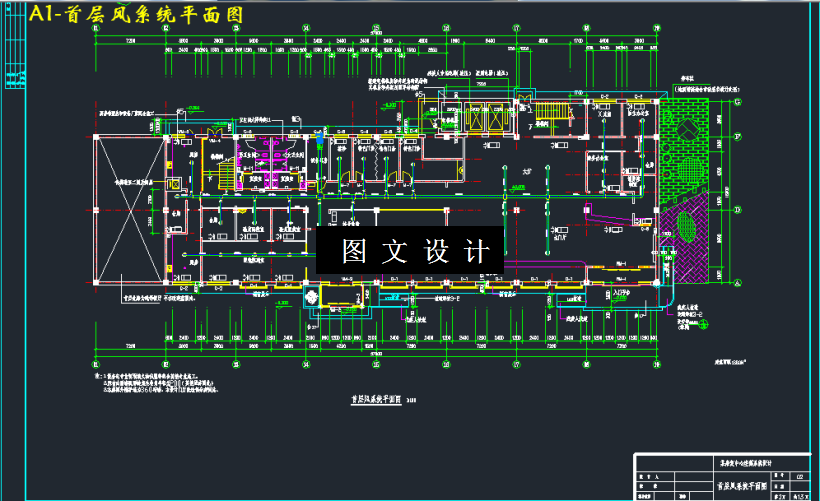
Task: Select the yellow staircase in the left room cluster
Action: point(226,176)
